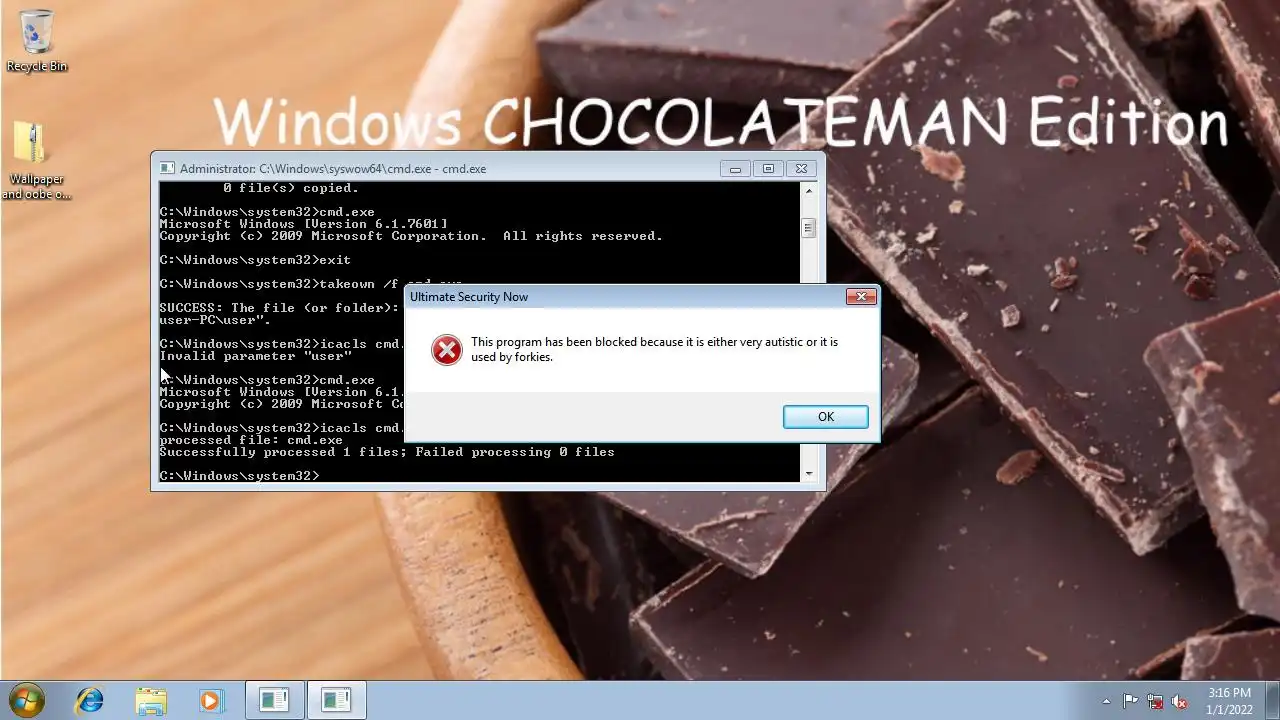Switch to the first cmd taskbar window
Image resolution: width=1280 pixels, height=720 pixels.
274,700
